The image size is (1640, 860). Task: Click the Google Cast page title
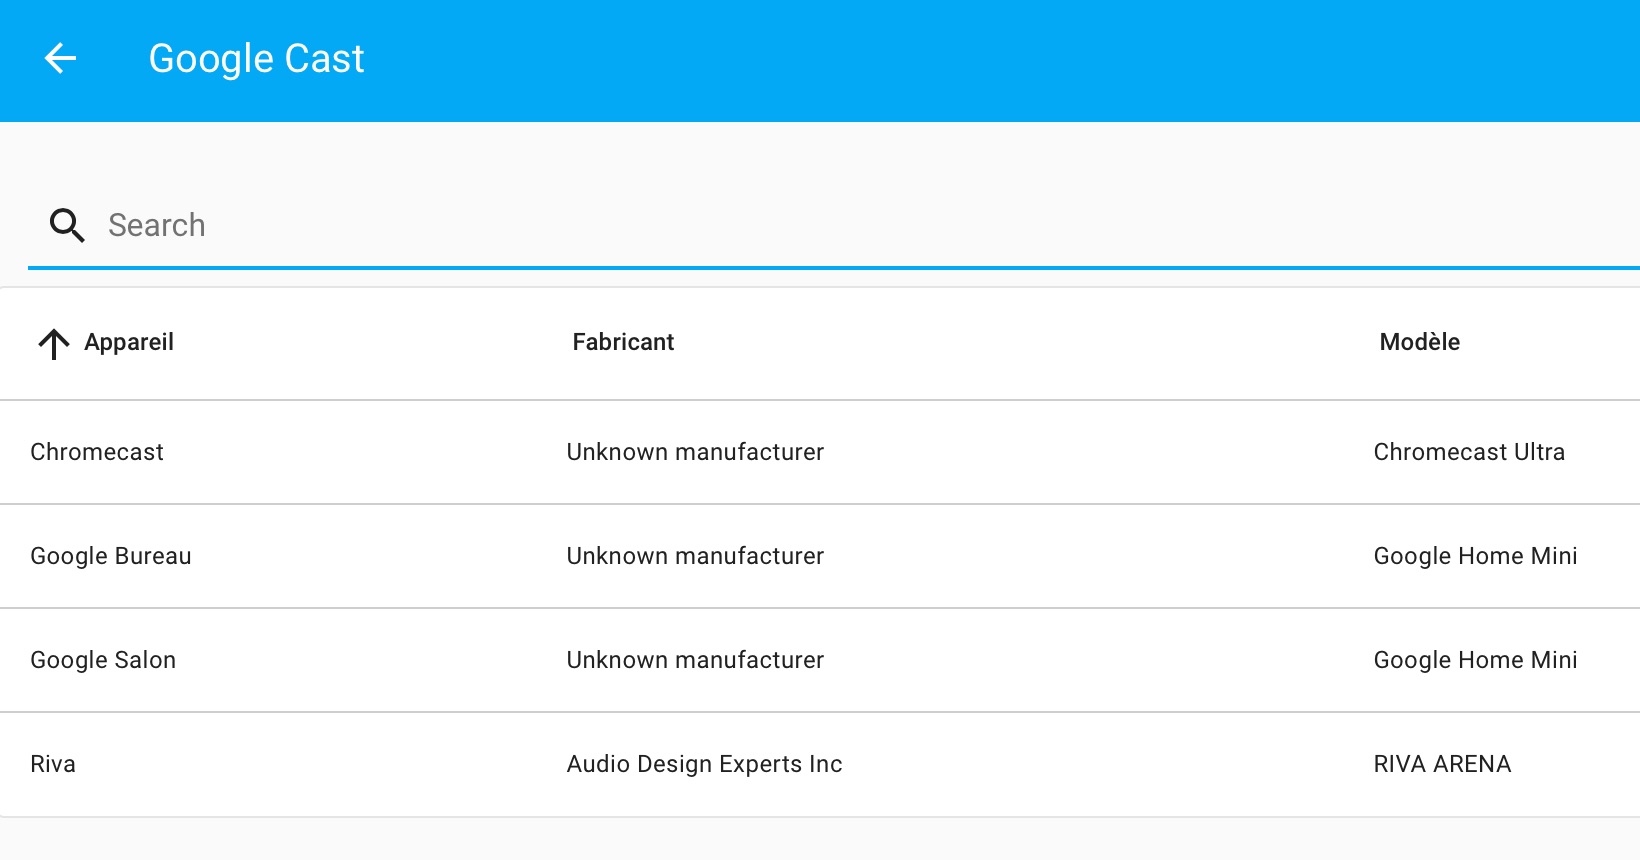pos(256,59)
